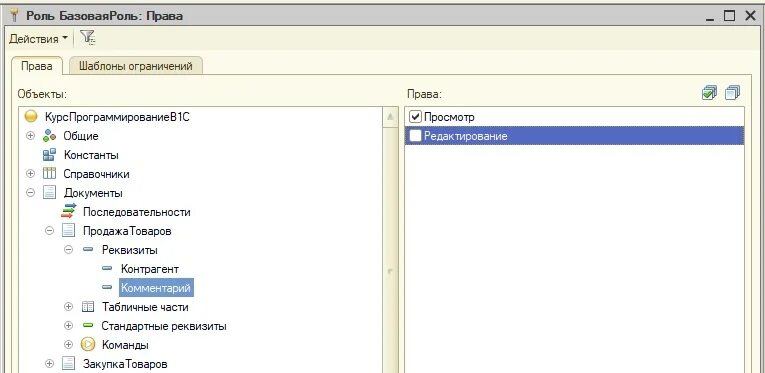Screen dimensions: 765x373
Task: Click the Справочники table icon
Action: point(50,174)
